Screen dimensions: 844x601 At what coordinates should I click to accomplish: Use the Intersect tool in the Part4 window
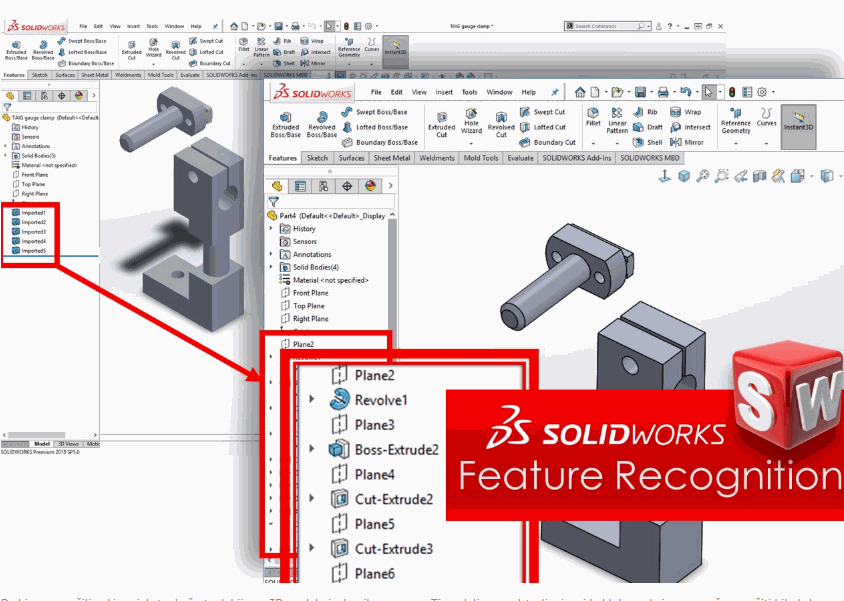point(690,127)
